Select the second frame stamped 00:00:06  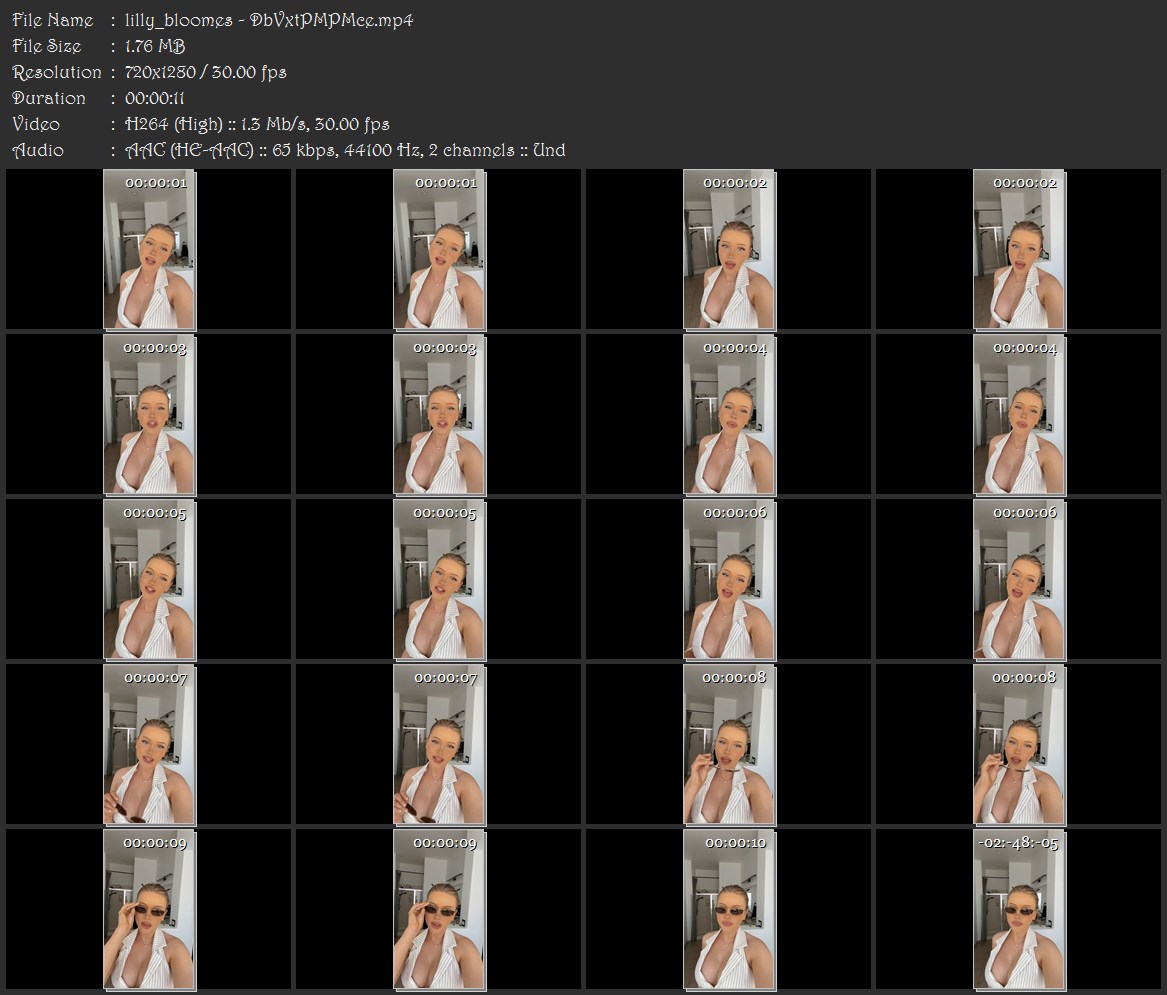point(1019,580)
